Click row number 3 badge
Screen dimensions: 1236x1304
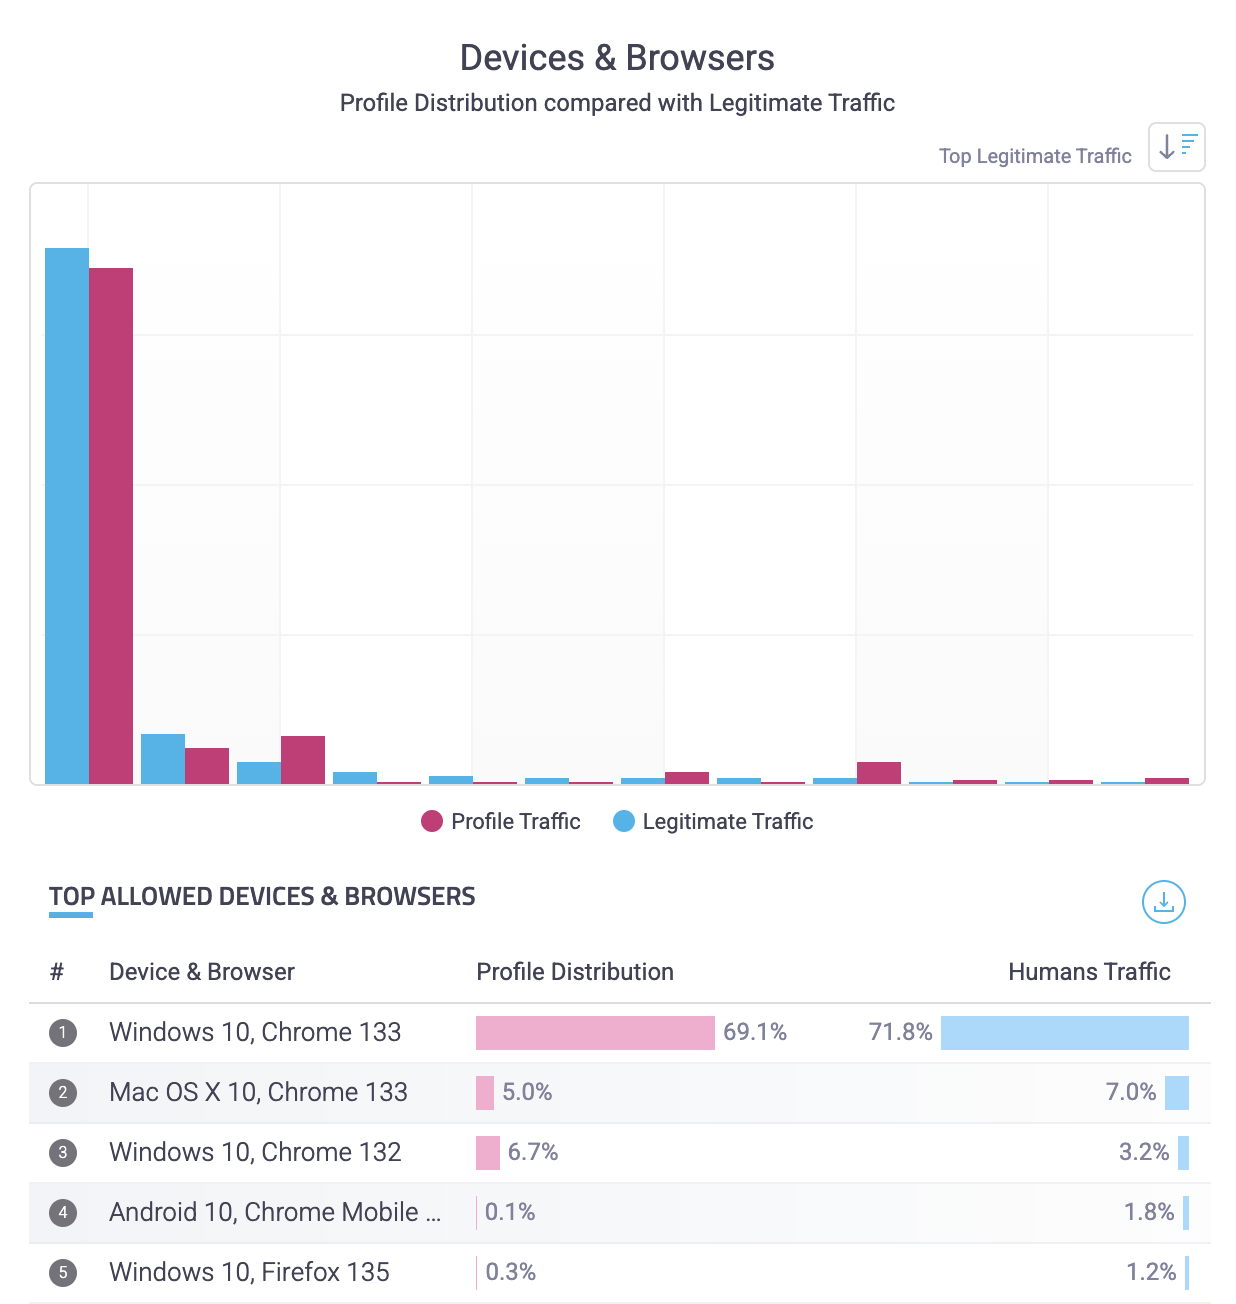click(x=63, y=1153)
